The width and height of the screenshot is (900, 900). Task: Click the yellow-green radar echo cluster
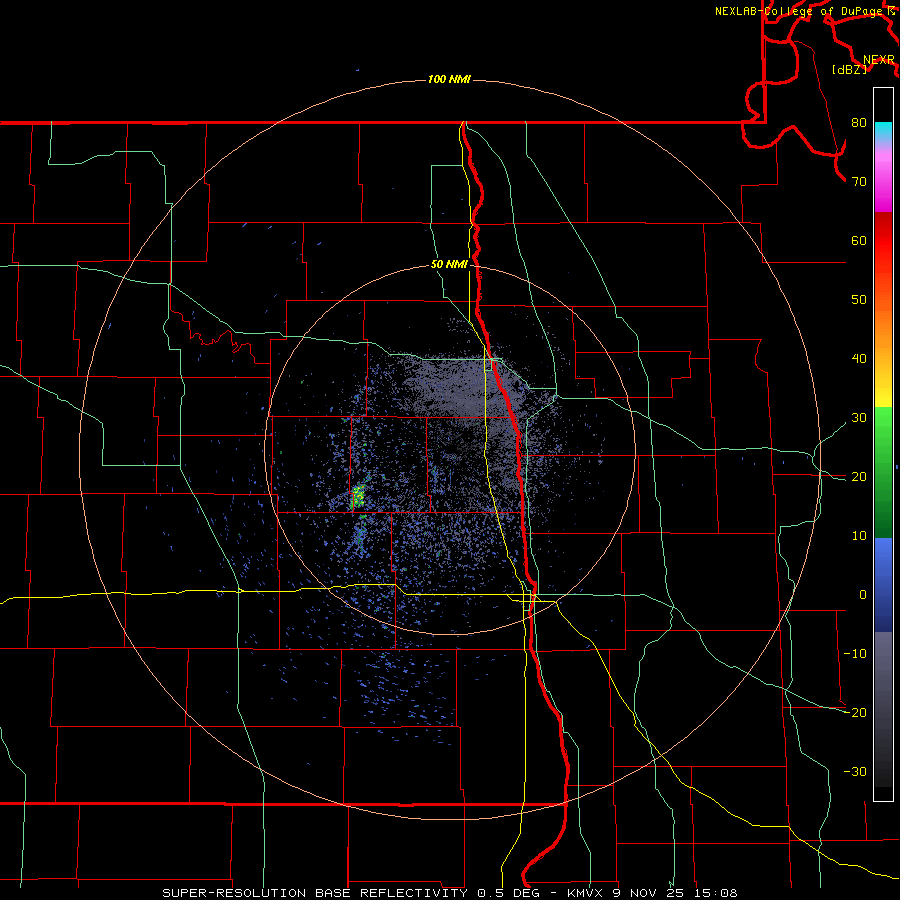click(358, 496)
